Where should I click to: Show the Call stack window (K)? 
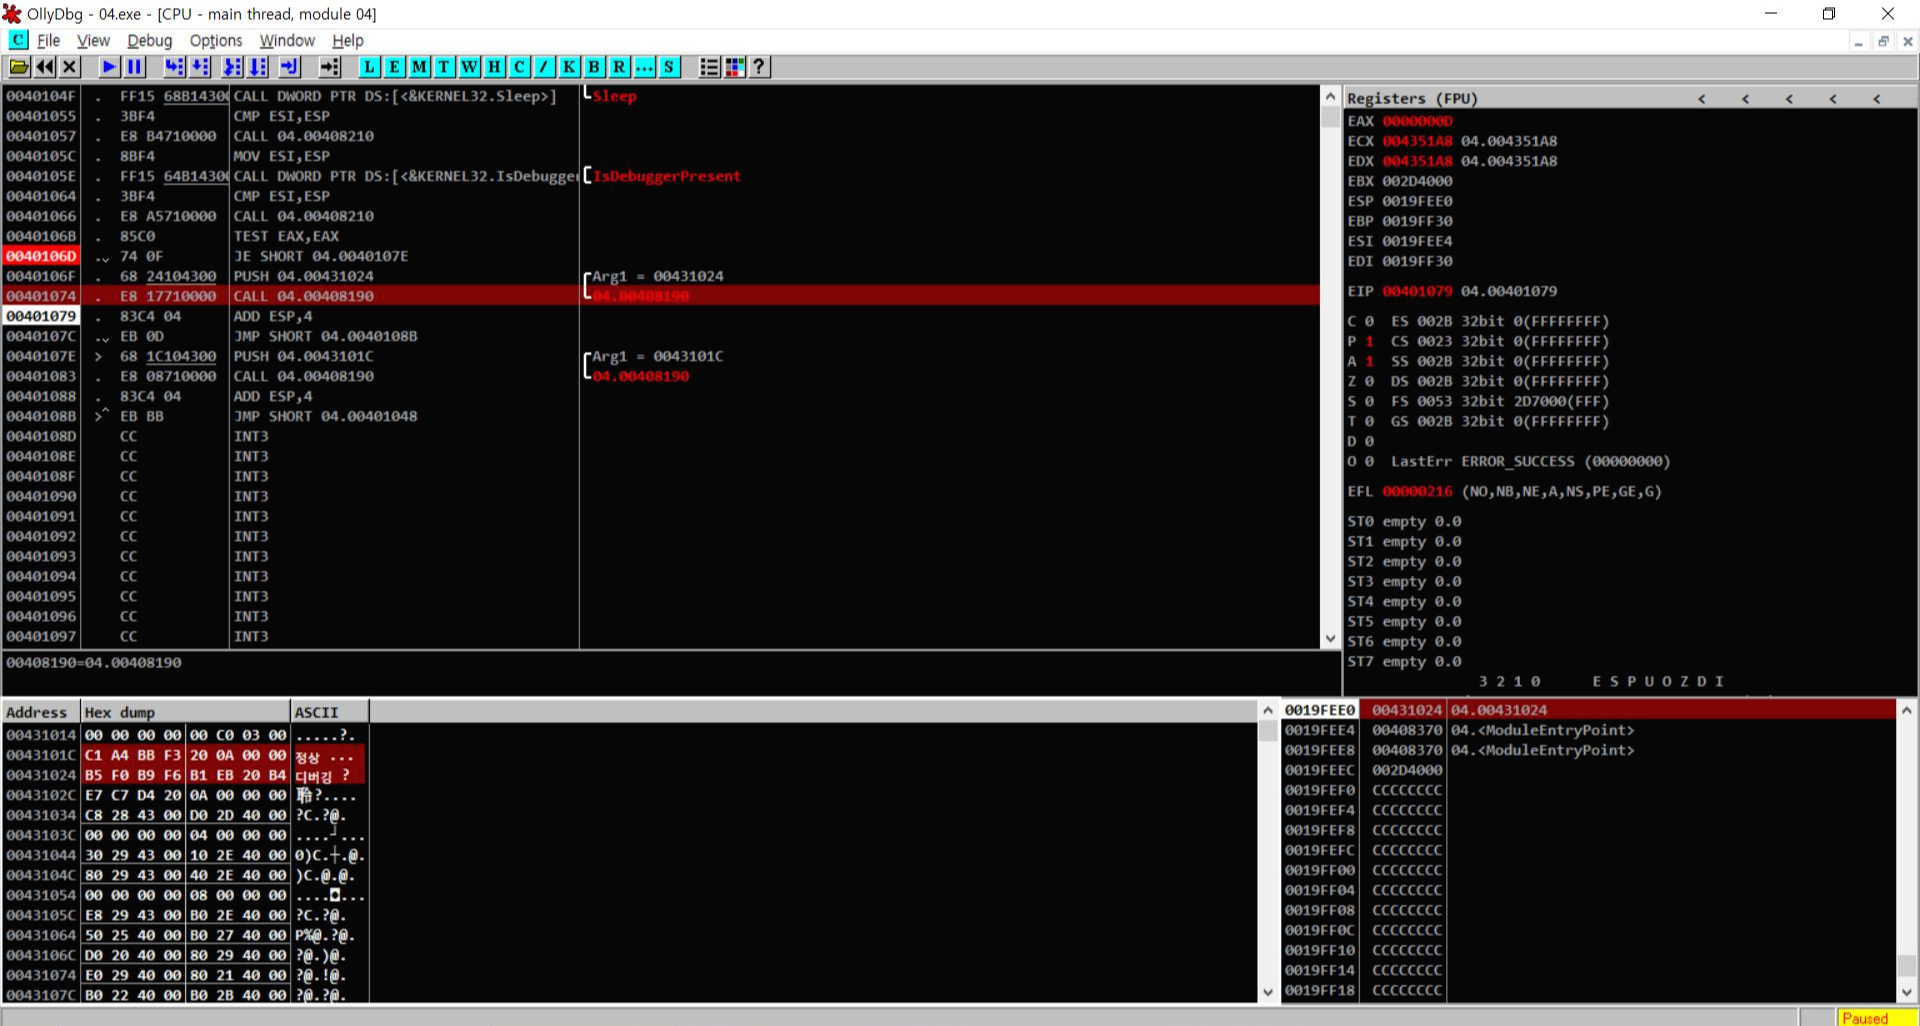coord(569,67)
